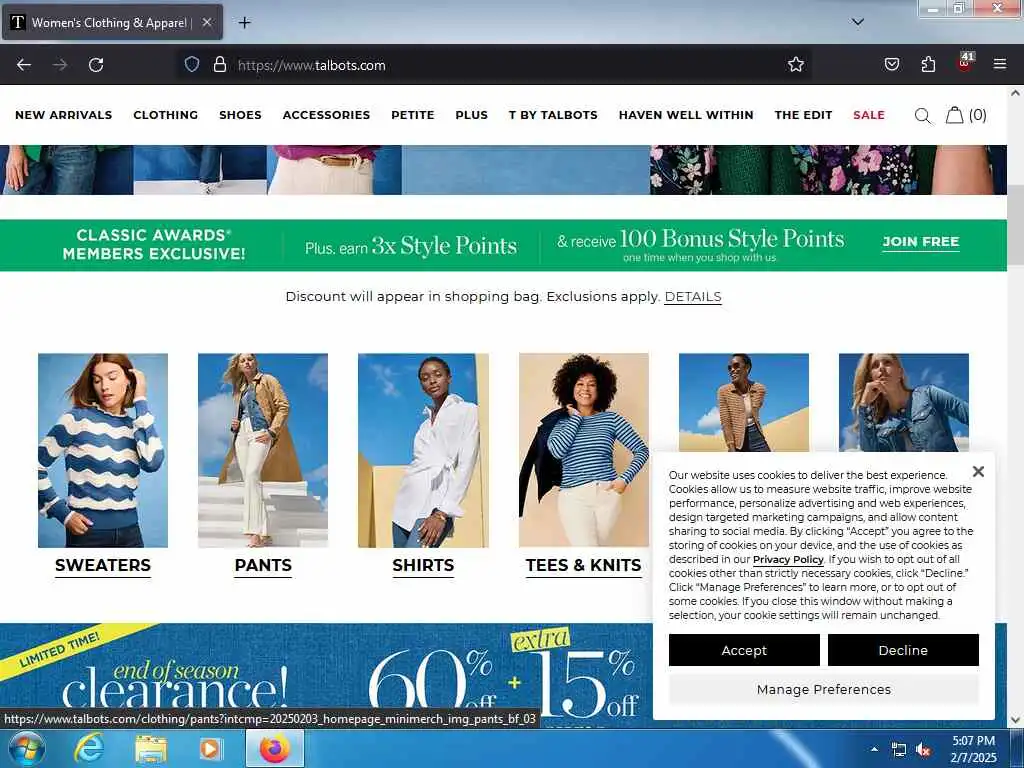Open the Windows Start button
1024x768 pixels.
[27, 748]
